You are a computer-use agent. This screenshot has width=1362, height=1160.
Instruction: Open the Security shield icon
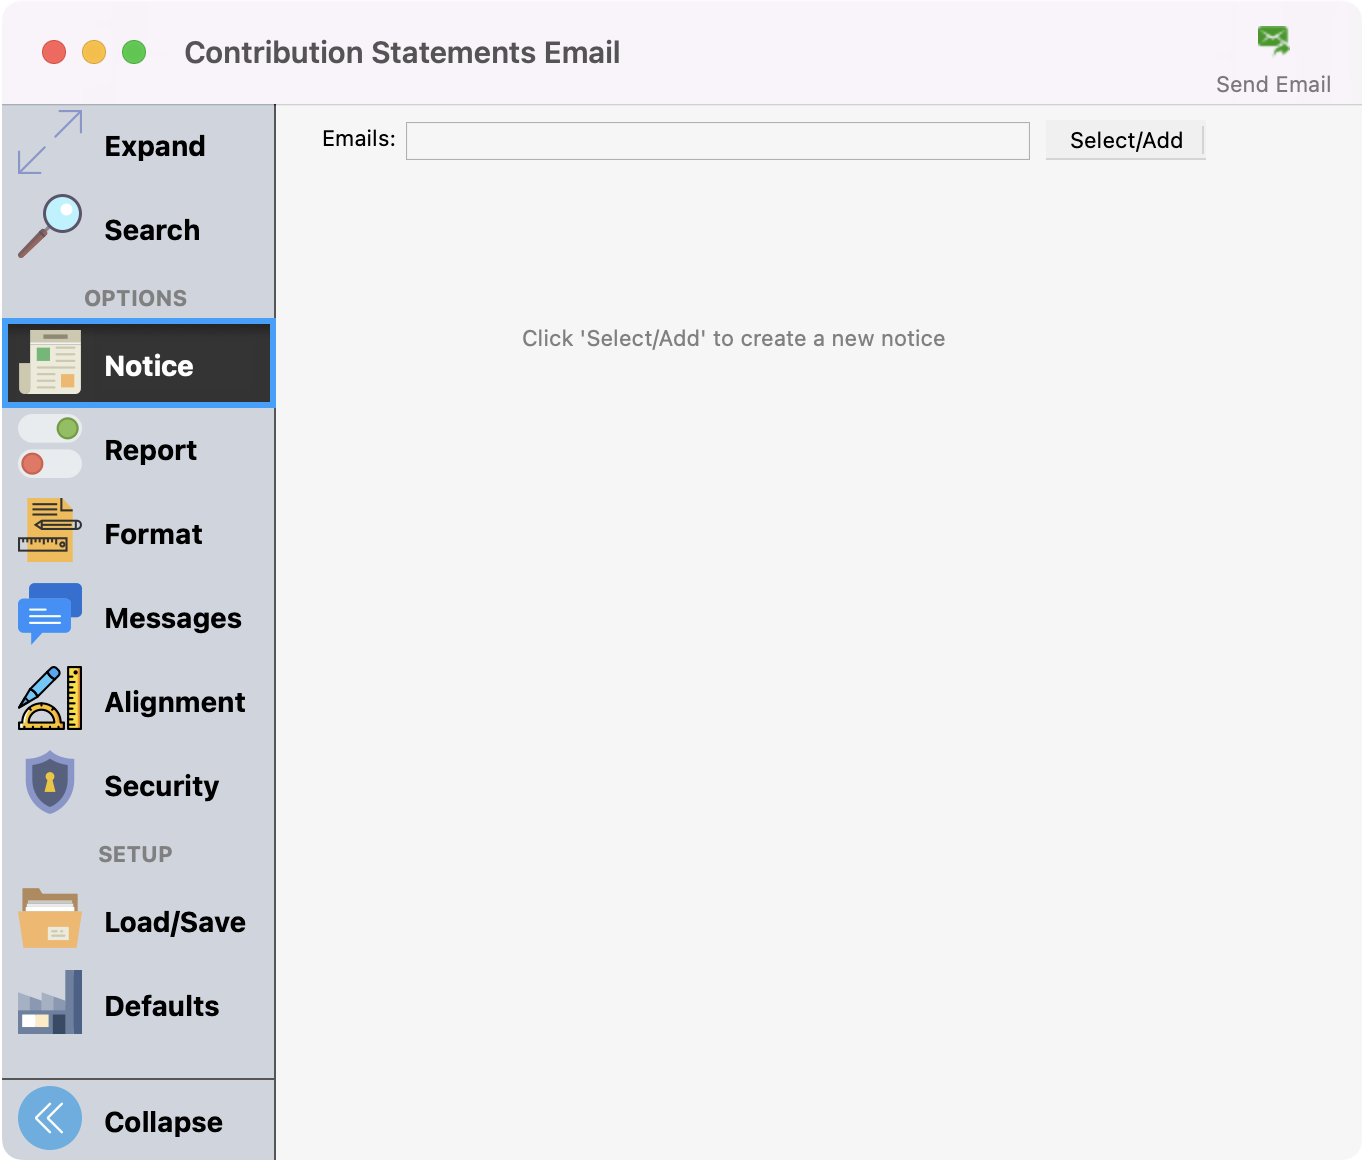click(x=50, y=782)
